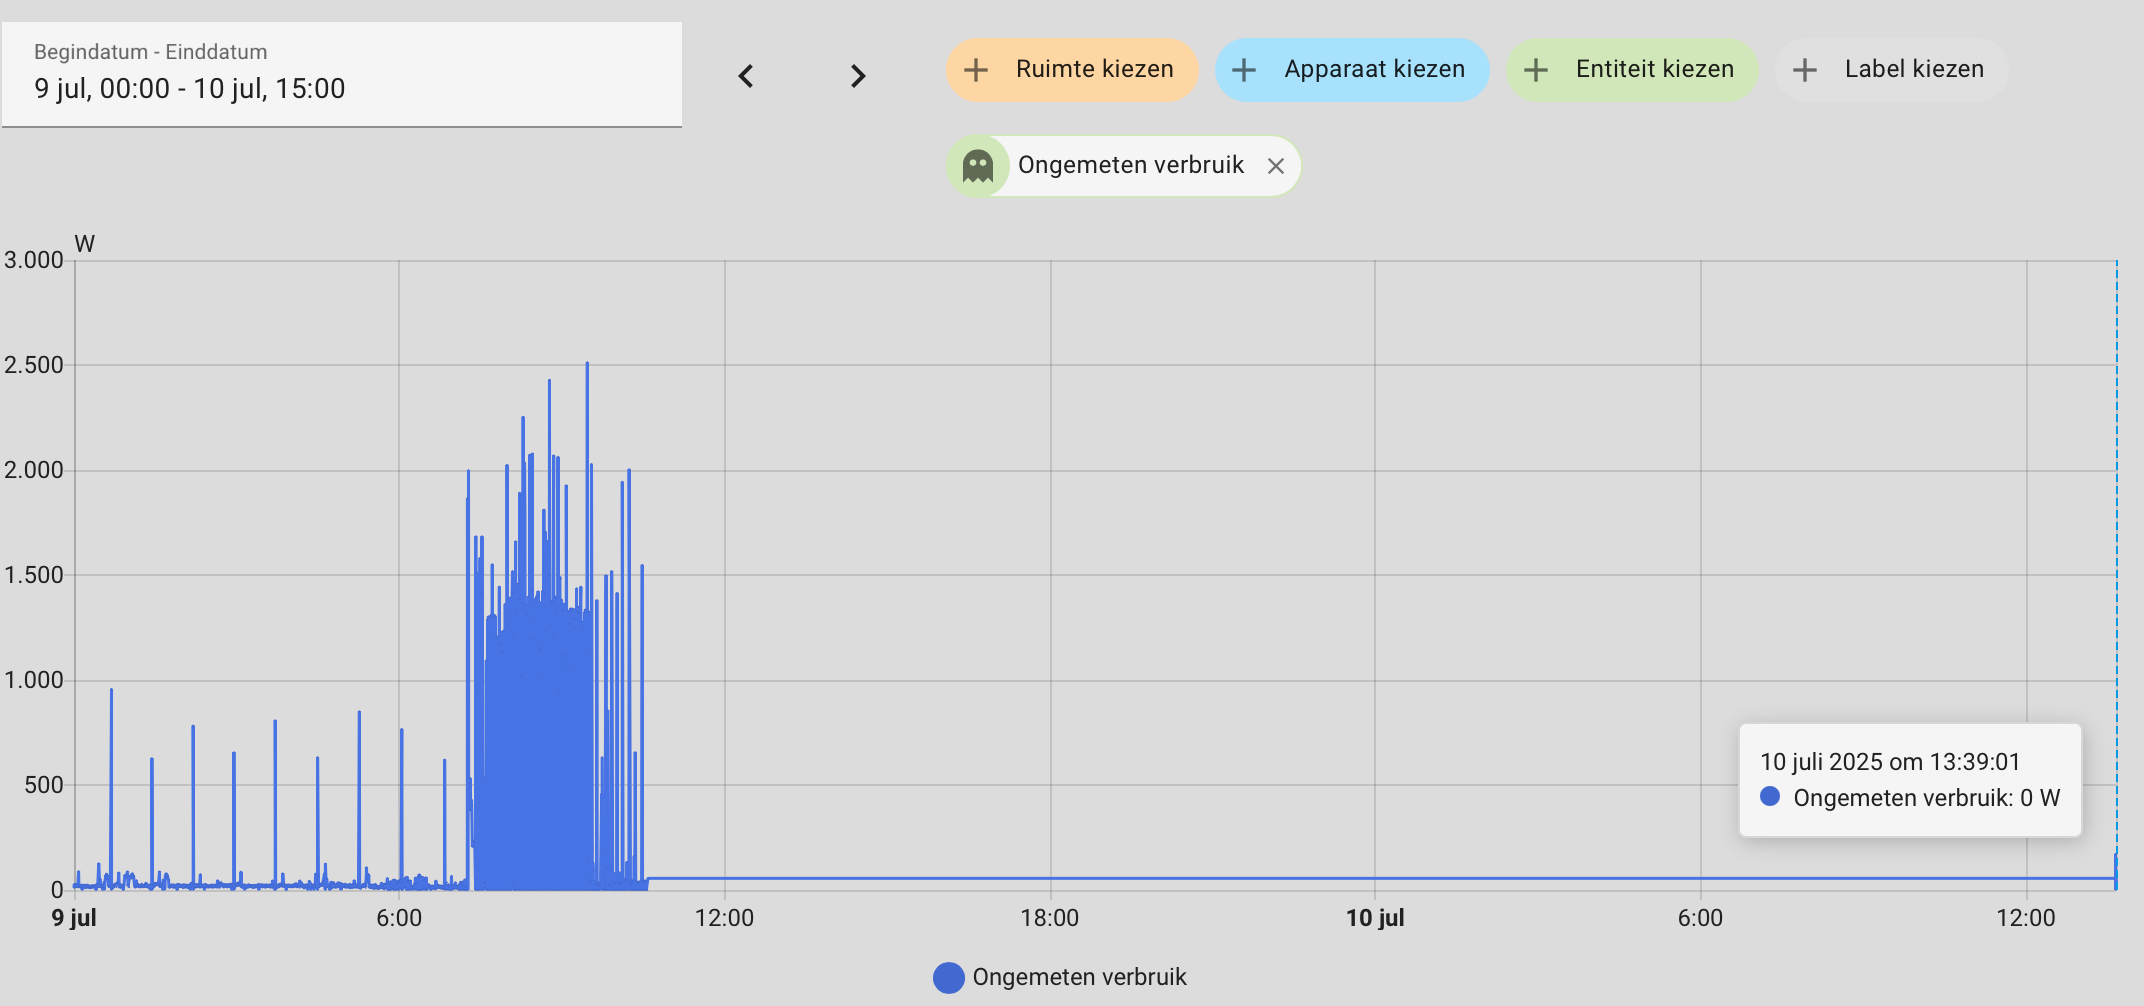Click the ghost icon on the entity chip
The image size is (2144, 1006).
coord(978,166)
